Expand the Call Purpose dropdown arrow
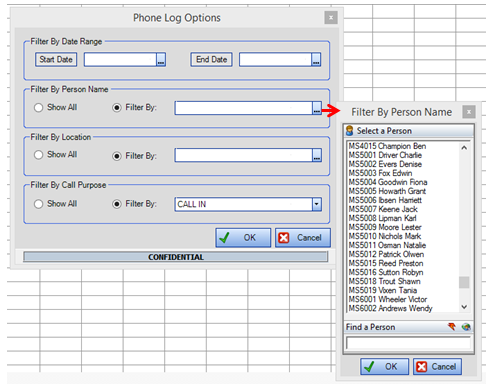This screenshot has width=496, height=387. 317,204
